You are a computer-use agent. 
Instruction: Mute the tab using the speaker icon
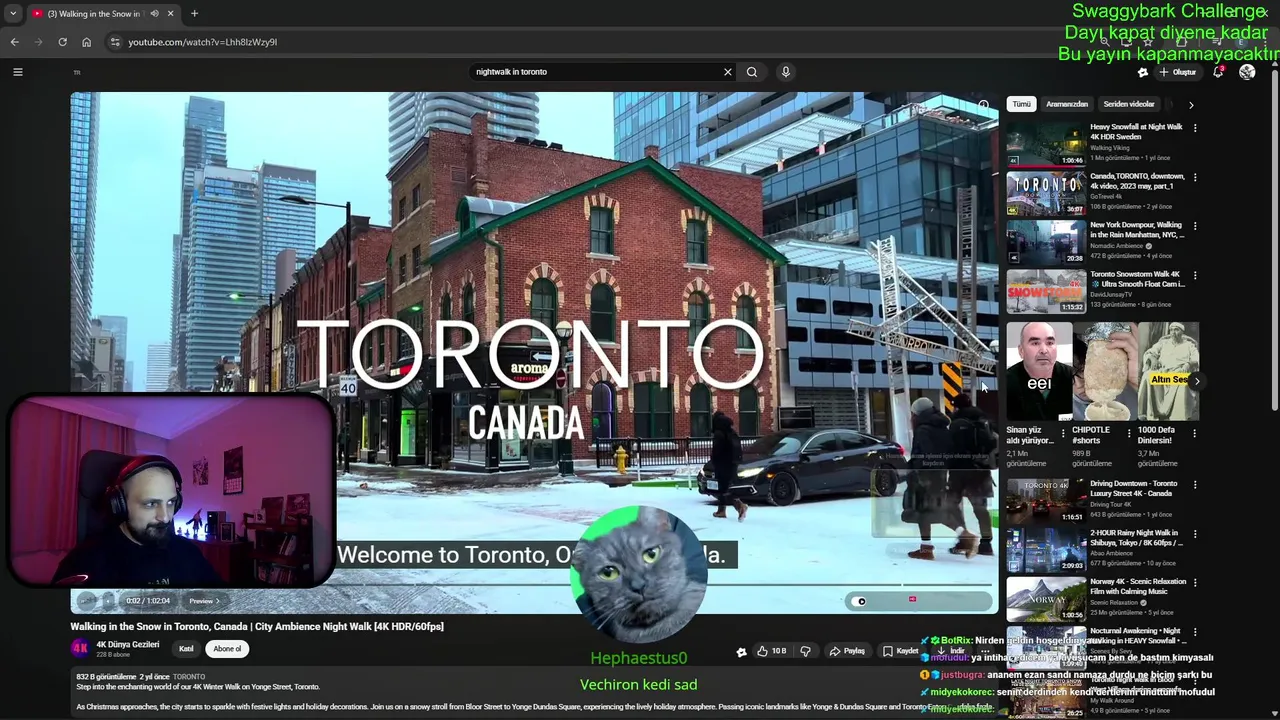pyautogui.click(x=154, y=14)
